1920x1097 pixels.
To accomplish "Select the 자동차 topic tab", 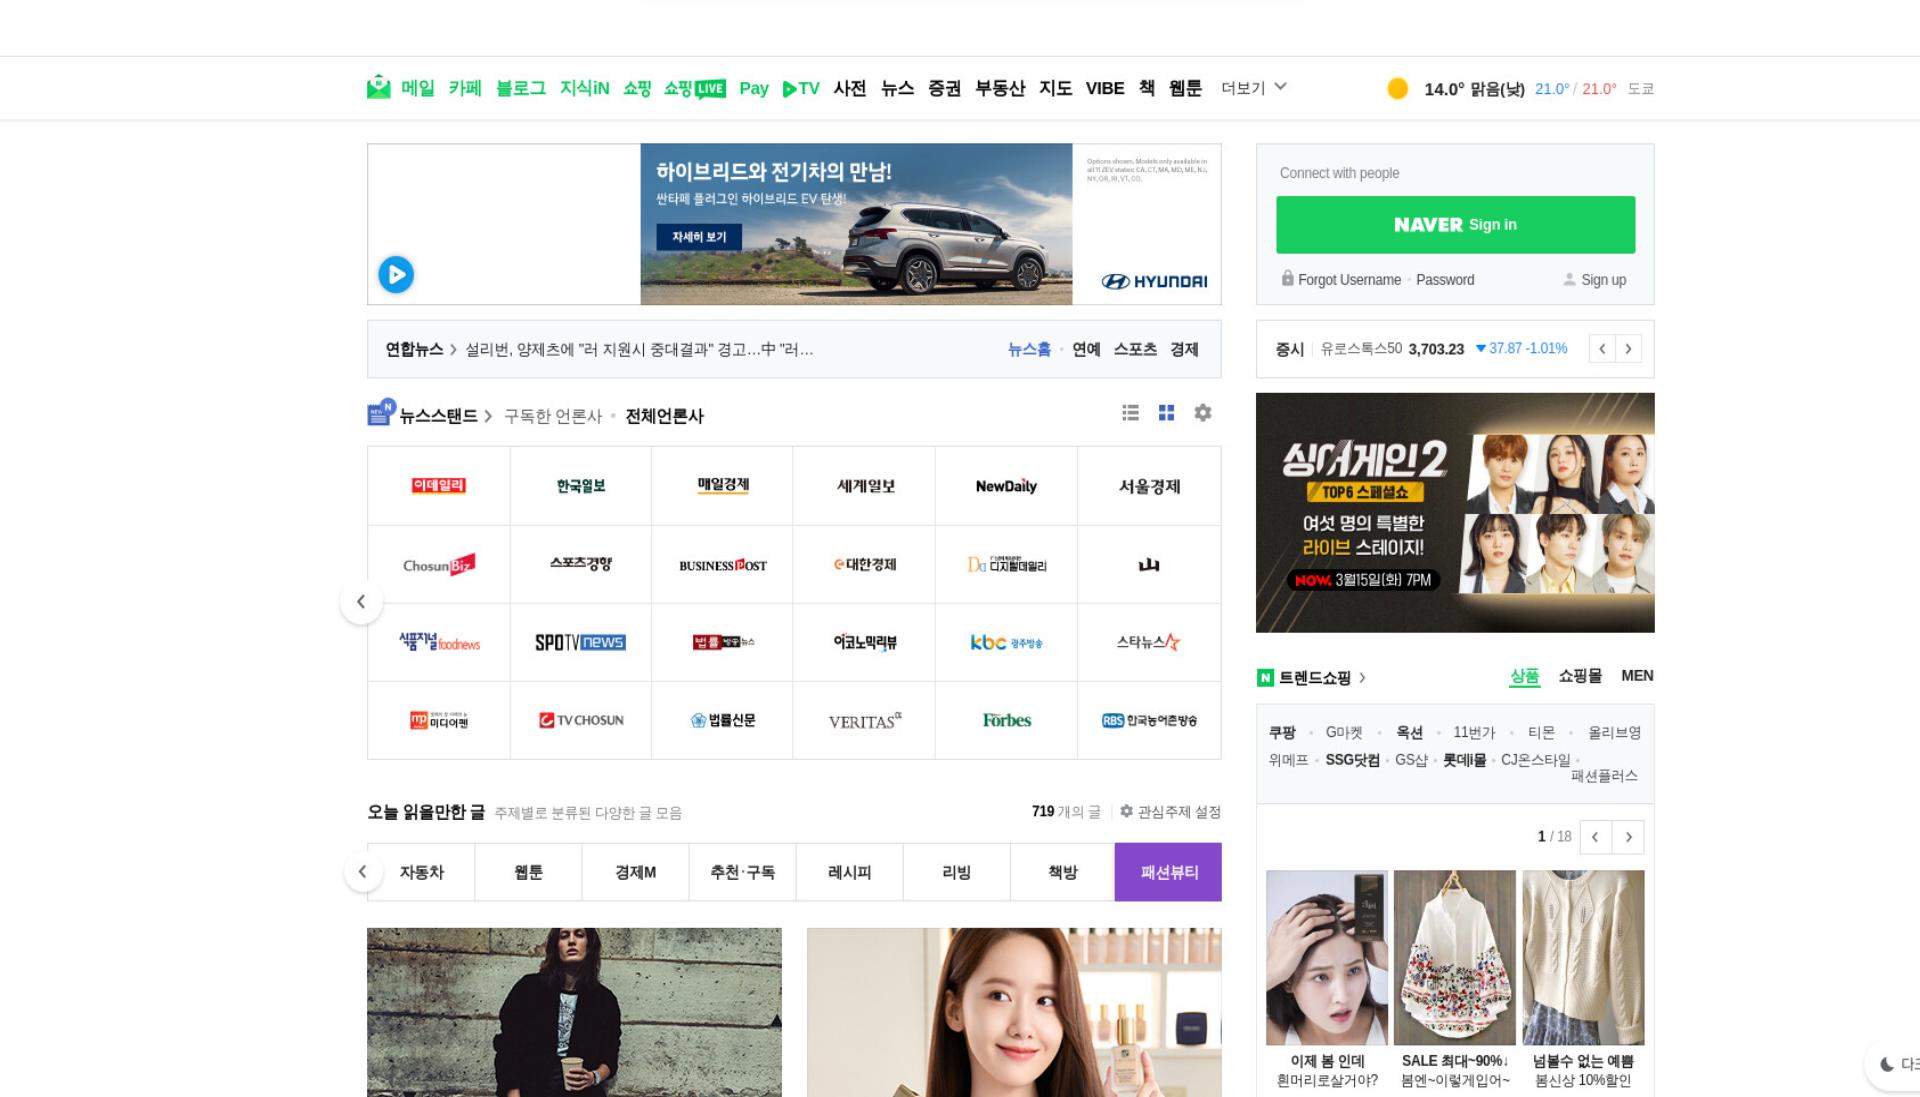I will (x=421, y=872).
